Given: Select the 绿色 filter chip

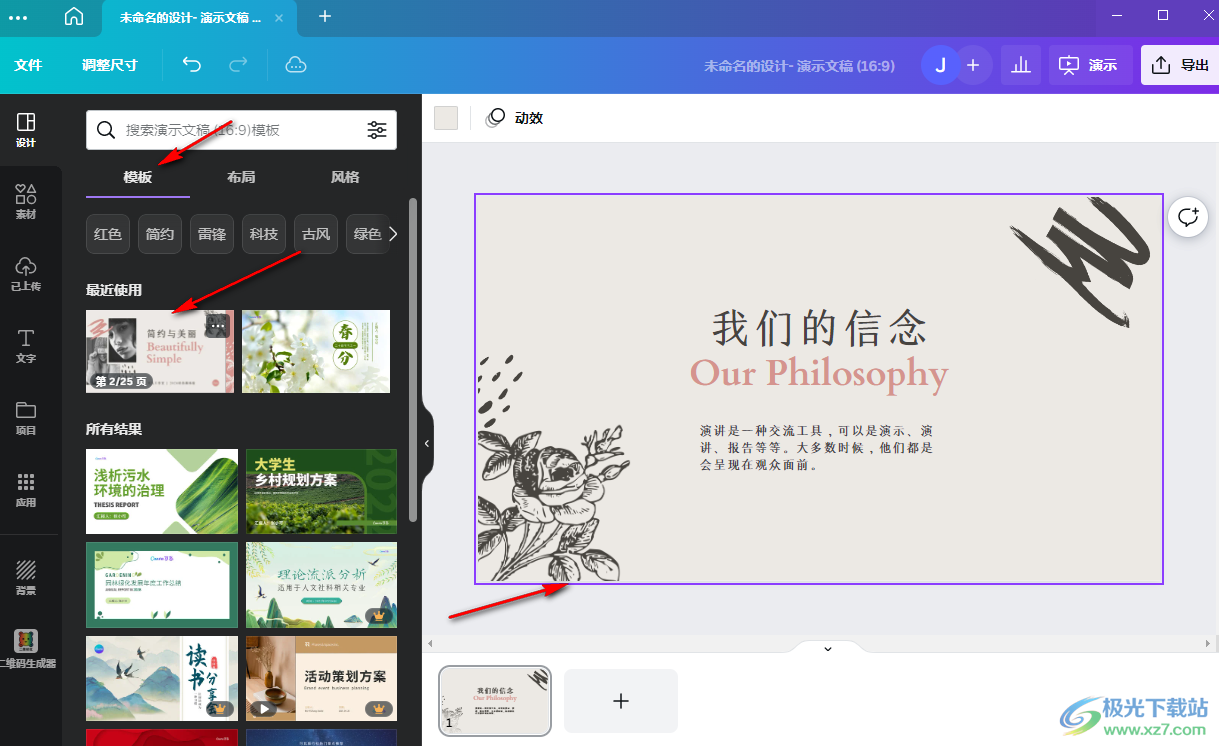Looking at the screenshot, I should tap(366, 234).
